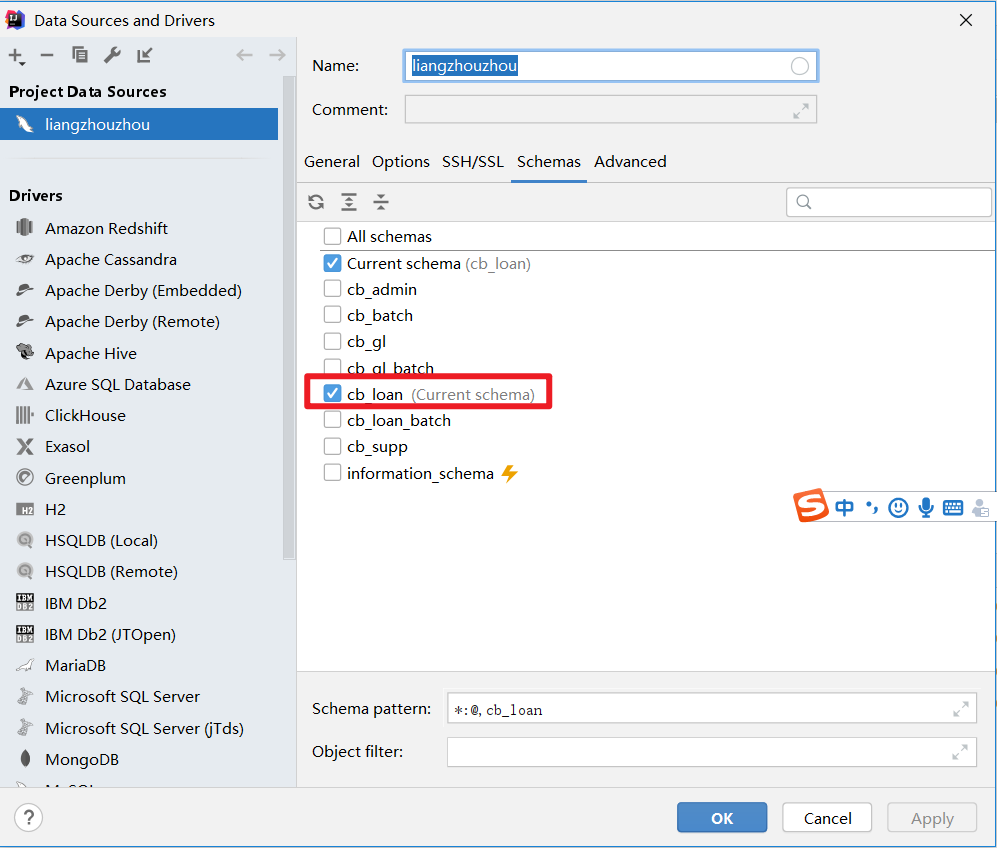
Task: Go back with the left arrow
Action: [244, 55]
